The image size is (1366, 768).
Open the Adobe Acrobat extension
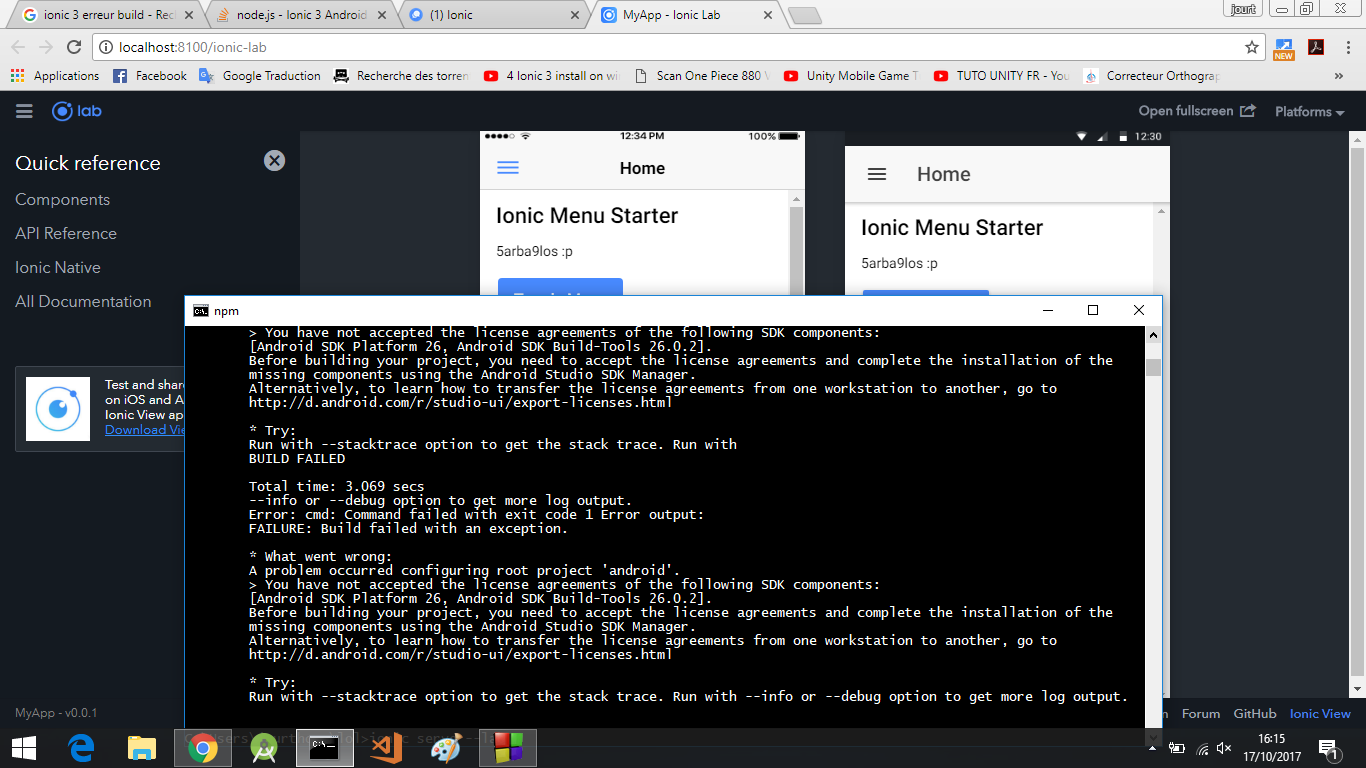(1316, 47)
